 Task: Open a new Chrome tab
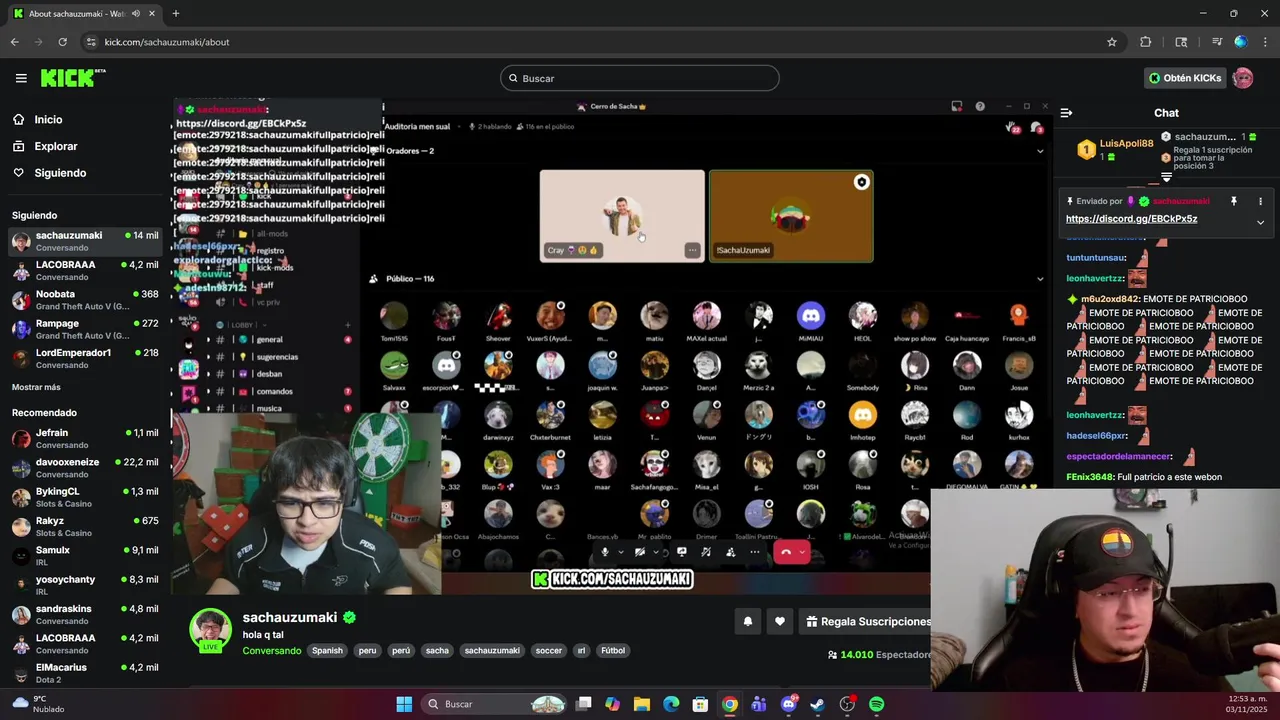click(x=176, y=13)
